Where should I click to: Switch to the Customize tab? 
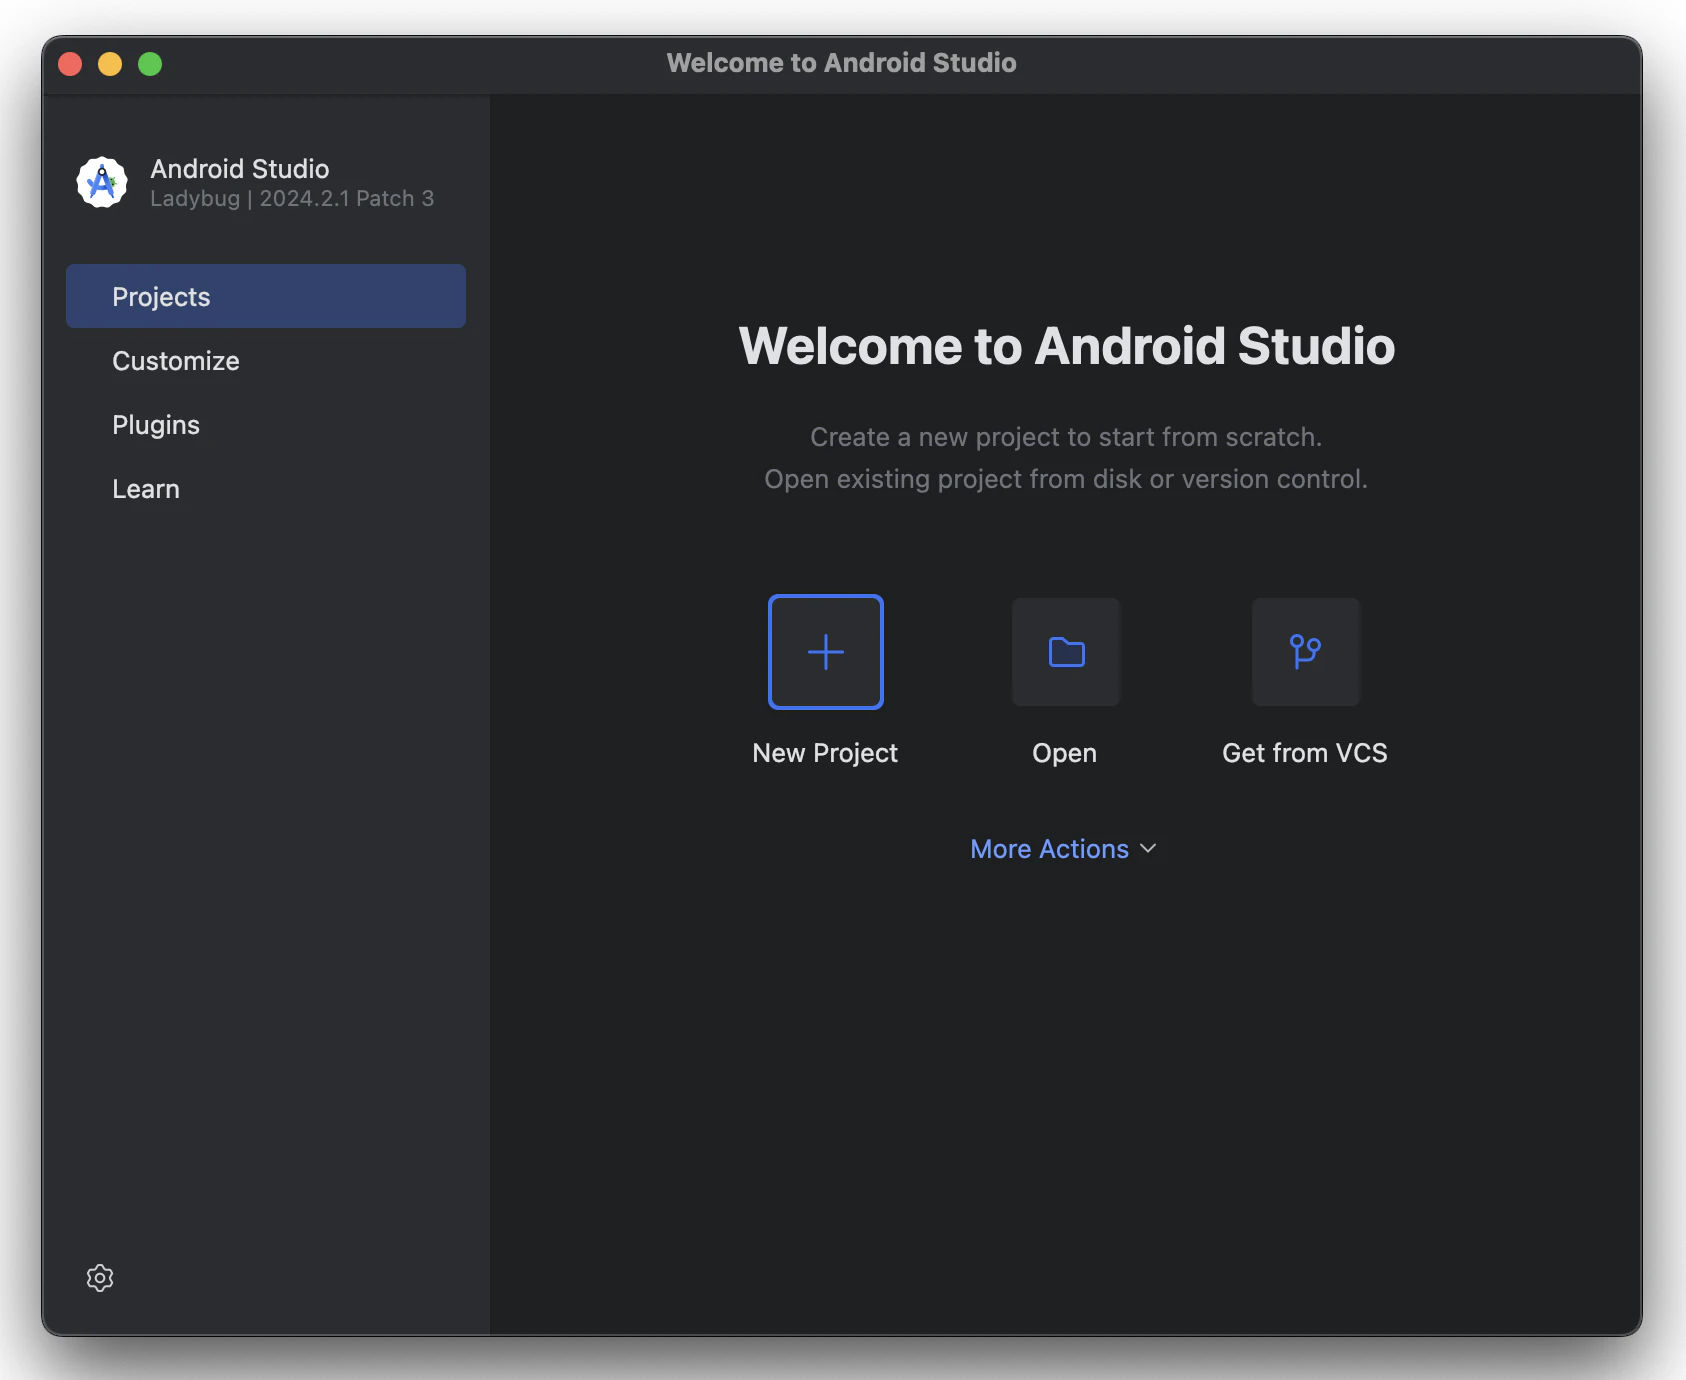click(x=266, y=360)
